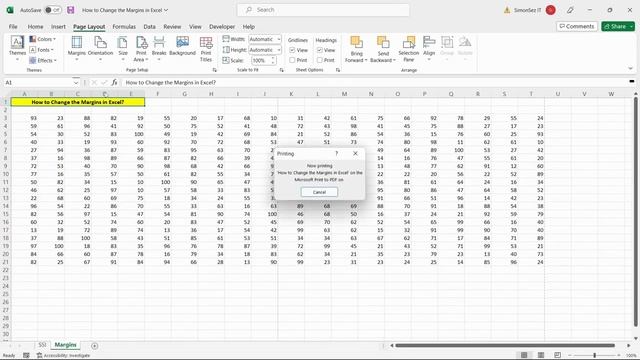
Task: Select the yellow title cell A1
Action: pyautogui.click(x=78, y=102)
